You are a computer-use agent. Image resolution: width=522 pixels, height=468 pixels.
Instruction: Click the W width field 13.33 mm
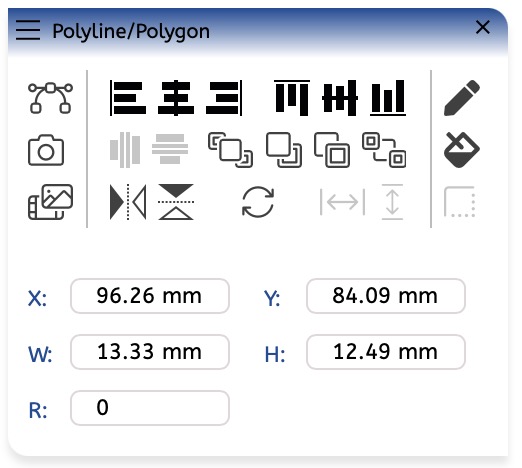[x=150, y=352]
